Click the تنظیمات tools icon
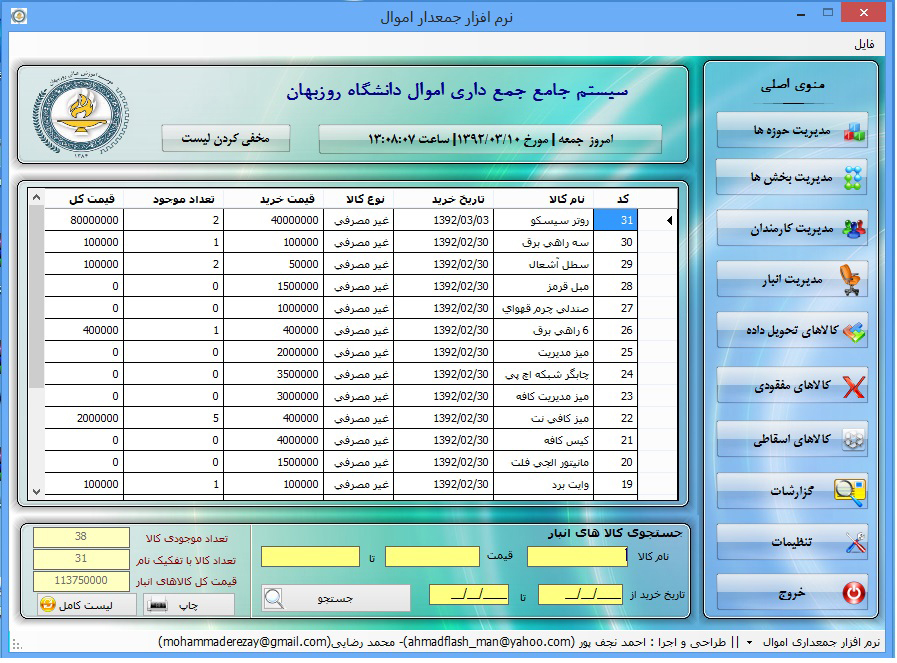The width and height of the screenshot is (897, 663). click(853, 543)
